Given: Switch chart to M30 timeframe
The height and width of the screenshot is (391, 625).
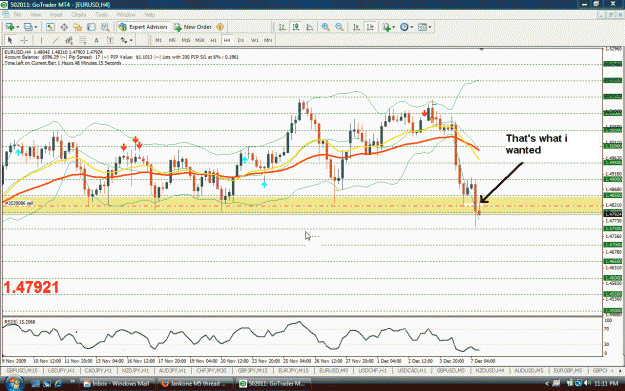Looking at the screenshot, I should tap(200, 40).
